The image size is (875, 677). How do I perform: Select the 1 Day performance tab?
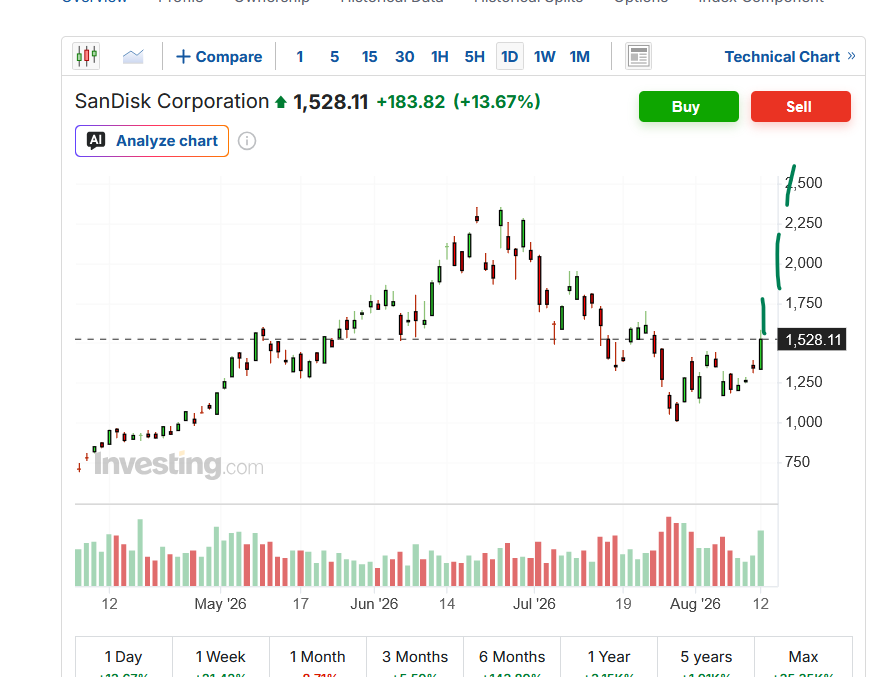point(123,657)
